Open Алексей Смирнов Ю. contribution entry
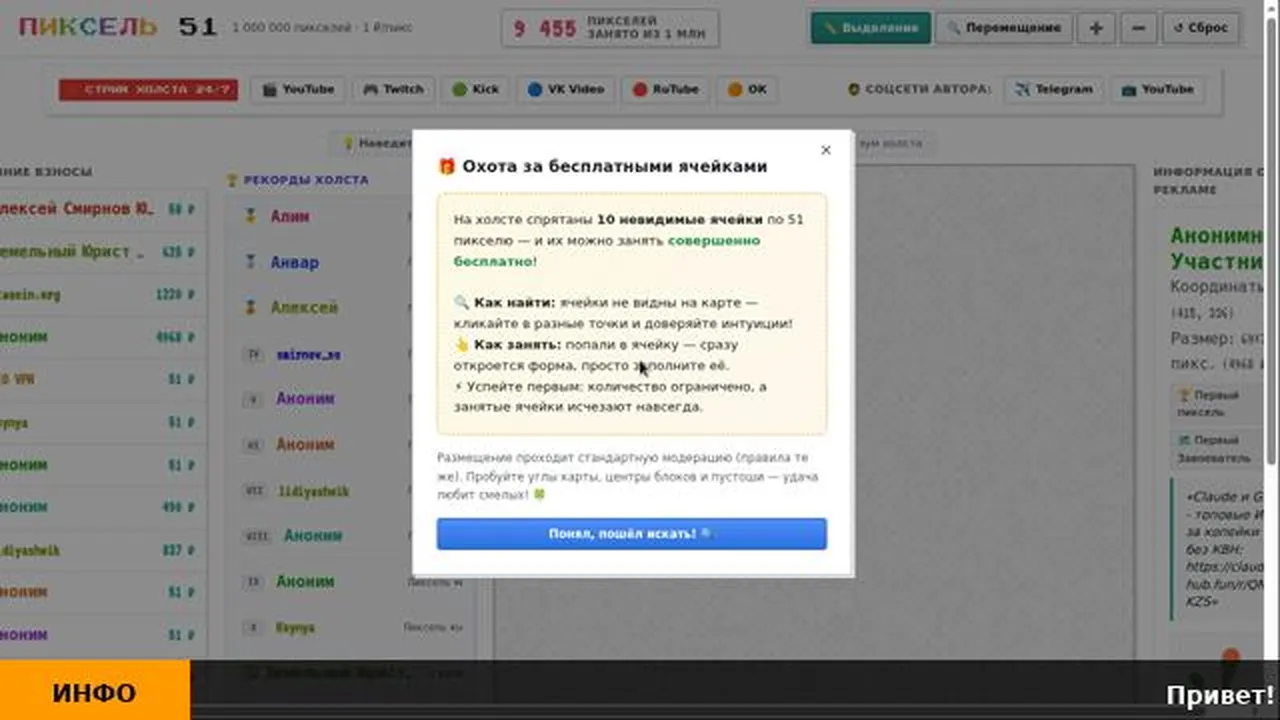The width and height of the screenshot is (1280, 720). 100,209
